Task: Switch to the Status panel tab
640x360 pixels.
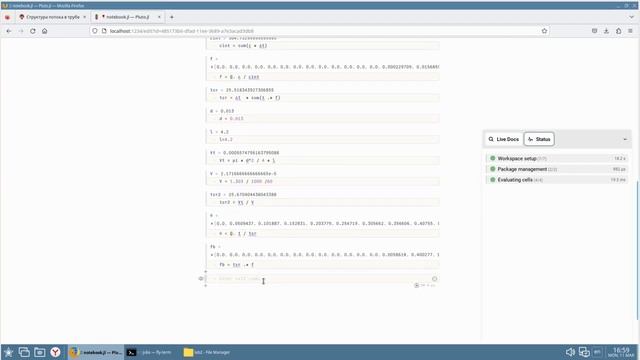Action: [539, 139]
